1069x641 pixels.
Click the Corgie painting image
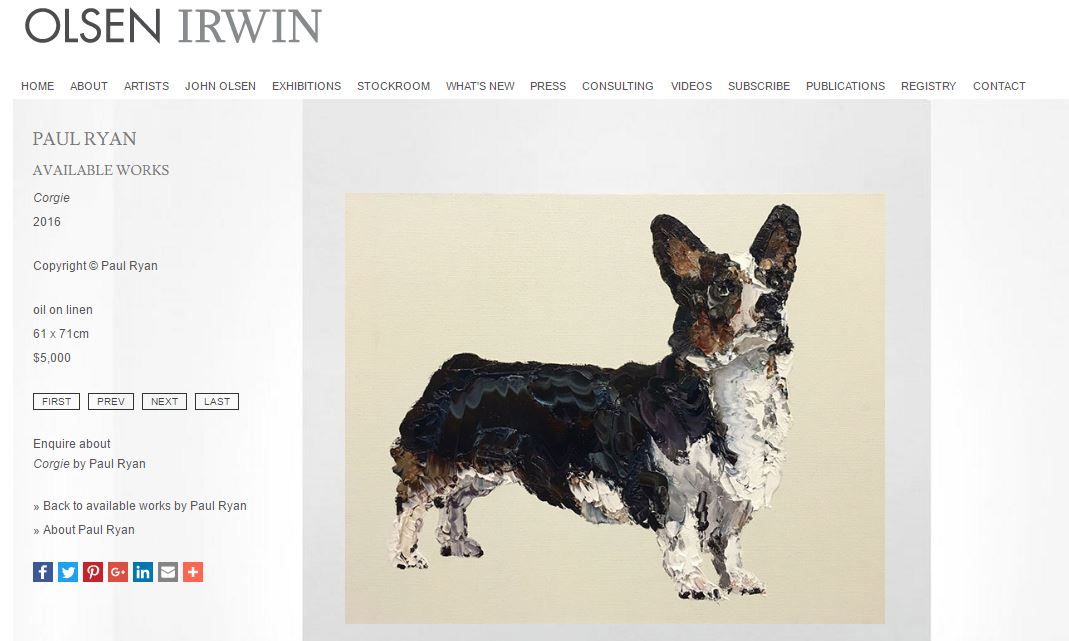point(614,408)
